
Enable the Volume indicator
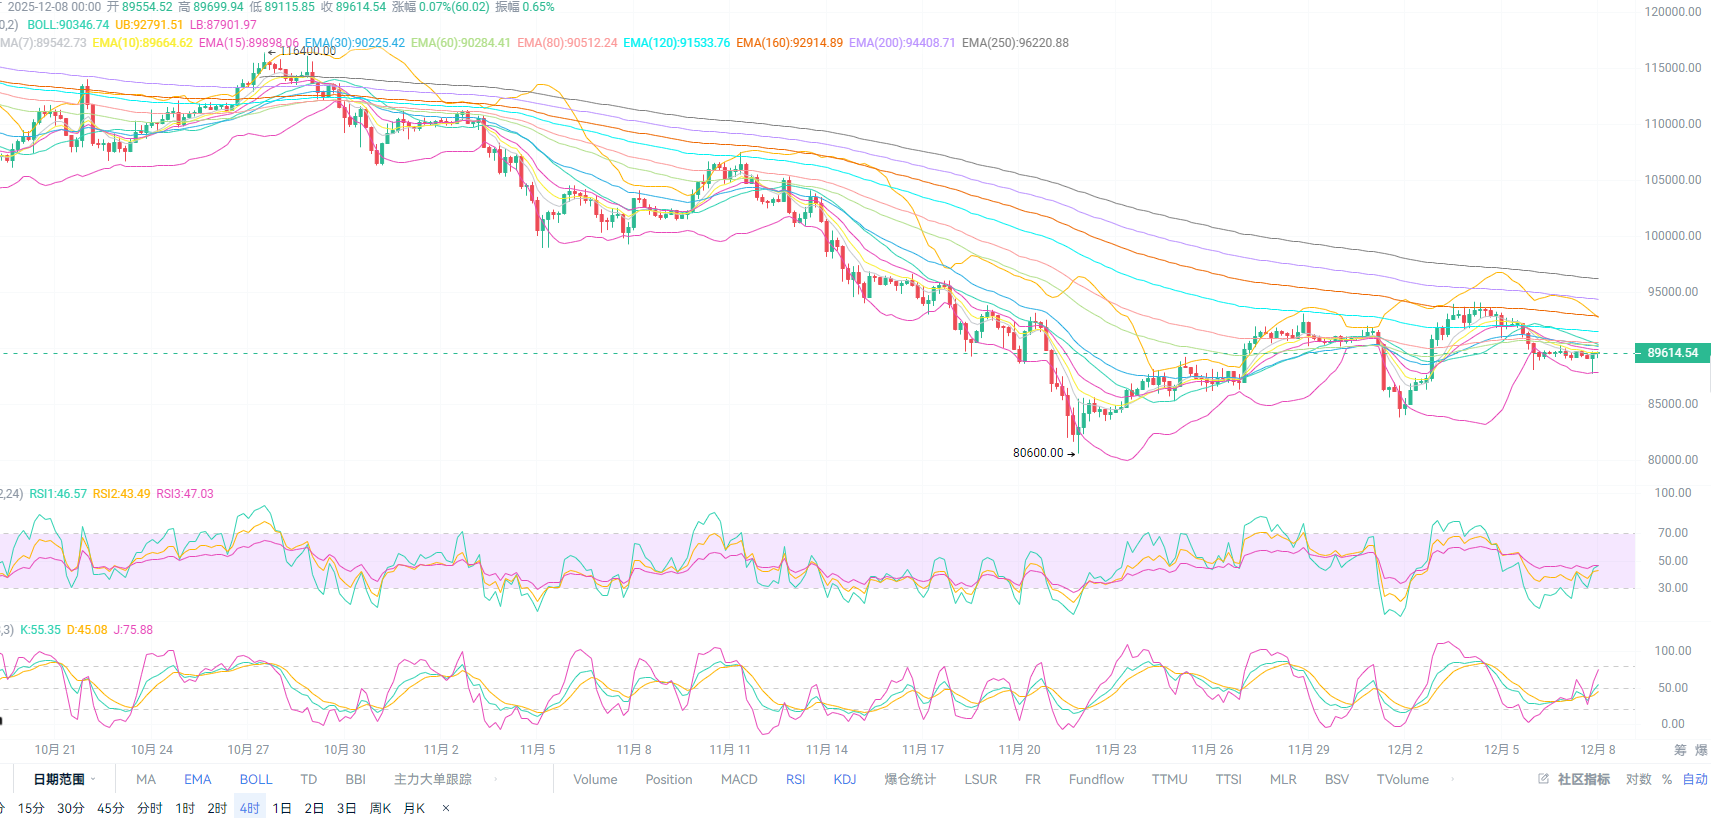[595, 779]
